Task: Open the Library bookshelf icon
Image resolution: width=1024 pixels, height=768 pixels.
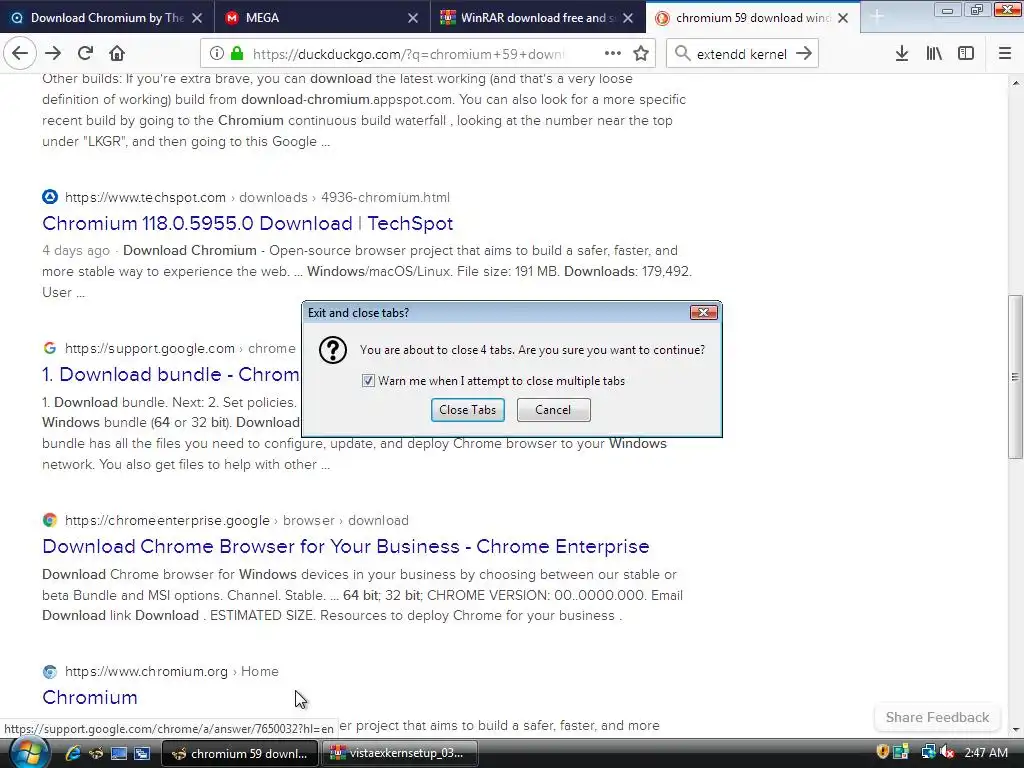Action: pos(934,54)
